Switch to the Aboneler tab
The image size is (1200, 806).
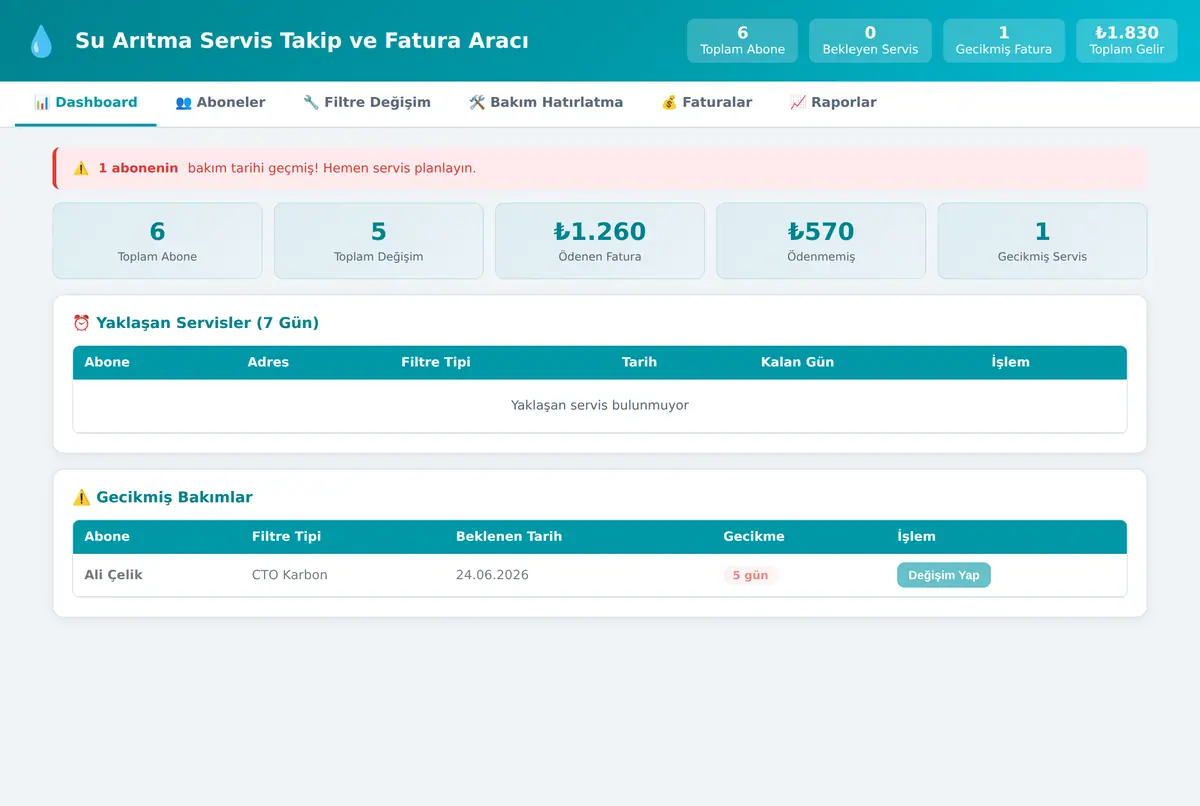click(220, 103)
